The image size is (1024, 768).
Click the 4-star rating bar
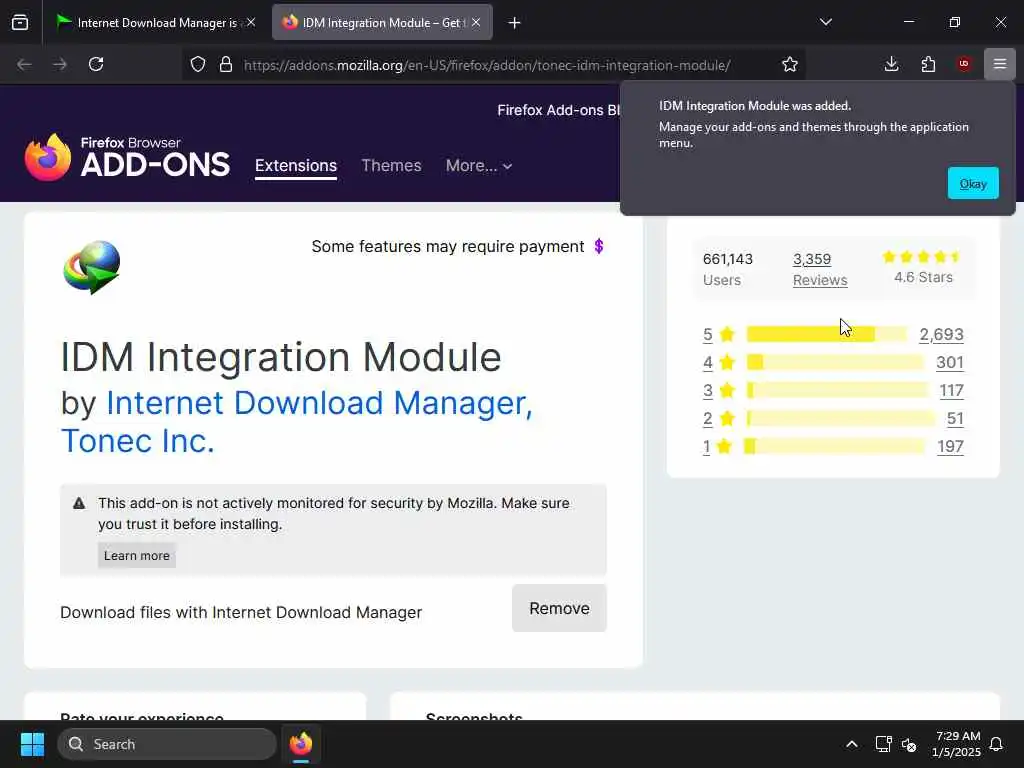coord(835,362)
